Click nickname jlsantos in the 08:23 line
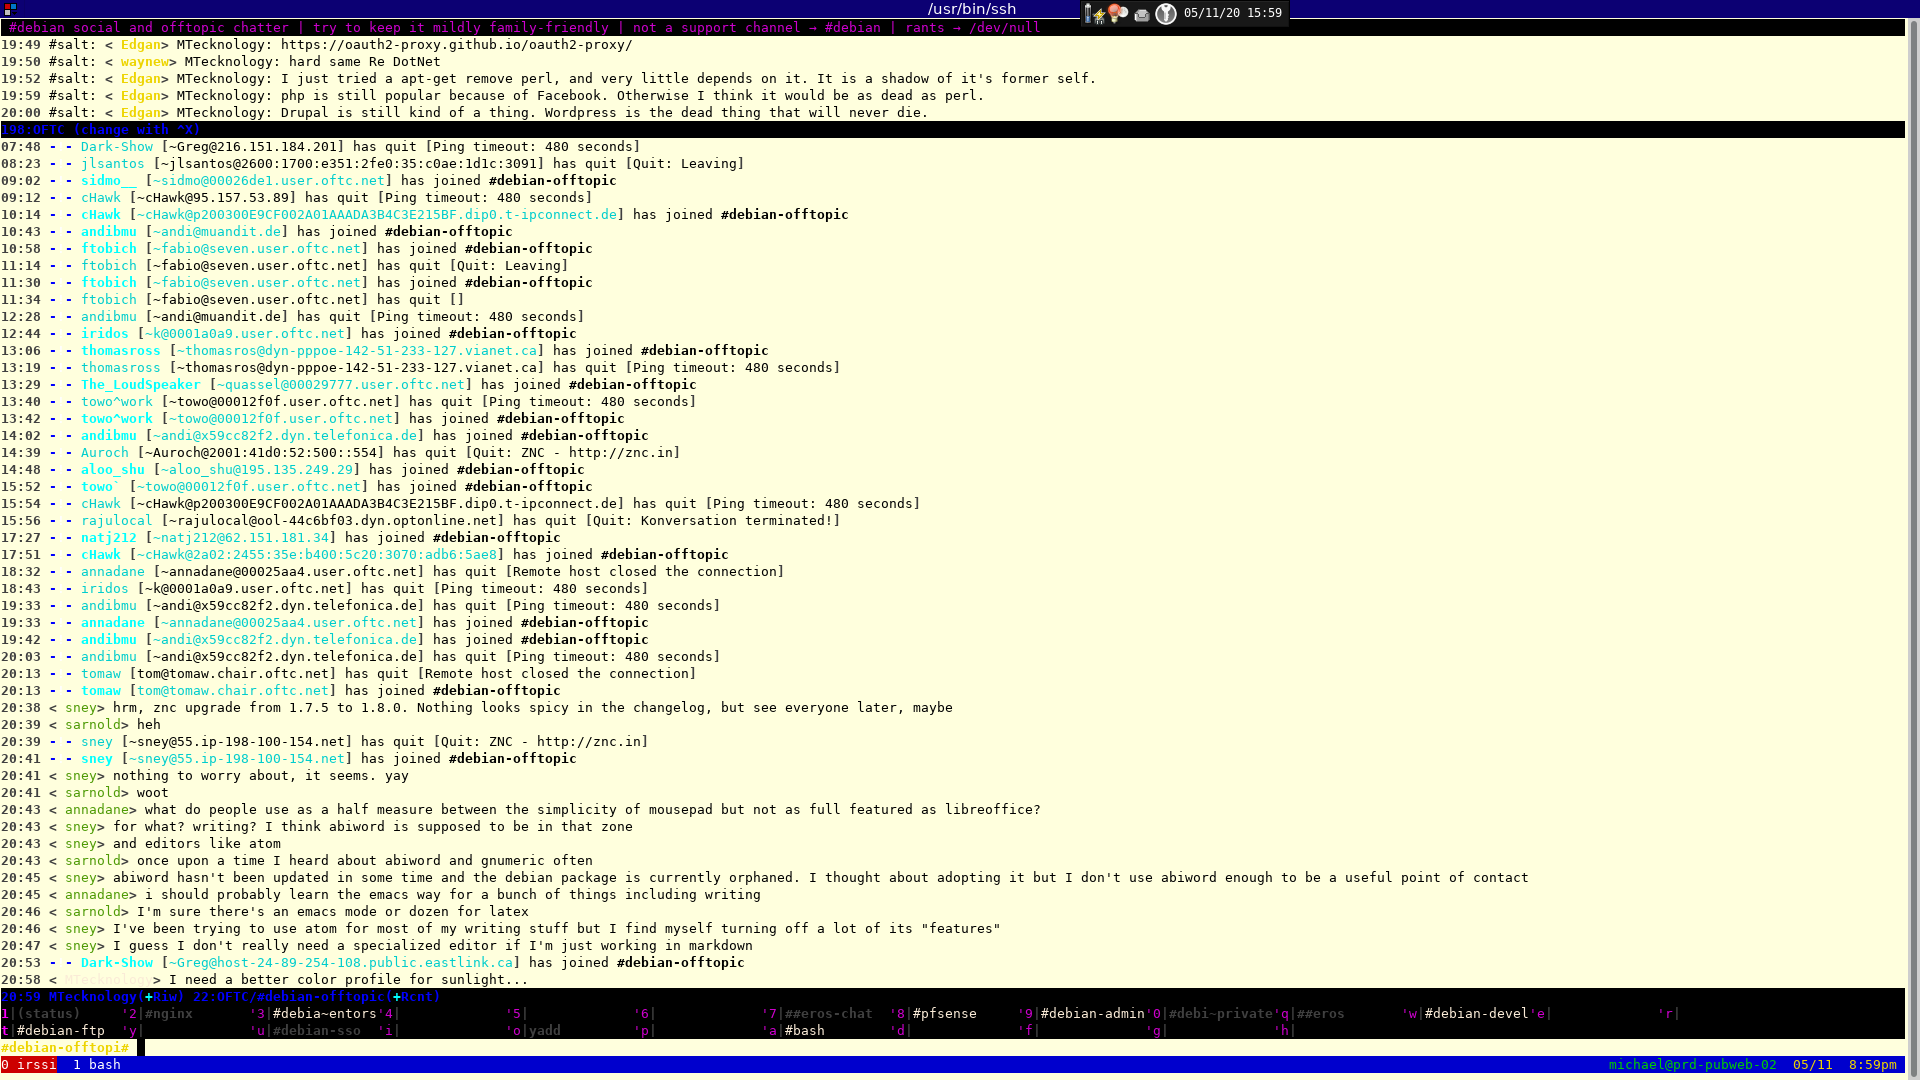 tap(112, 164)
